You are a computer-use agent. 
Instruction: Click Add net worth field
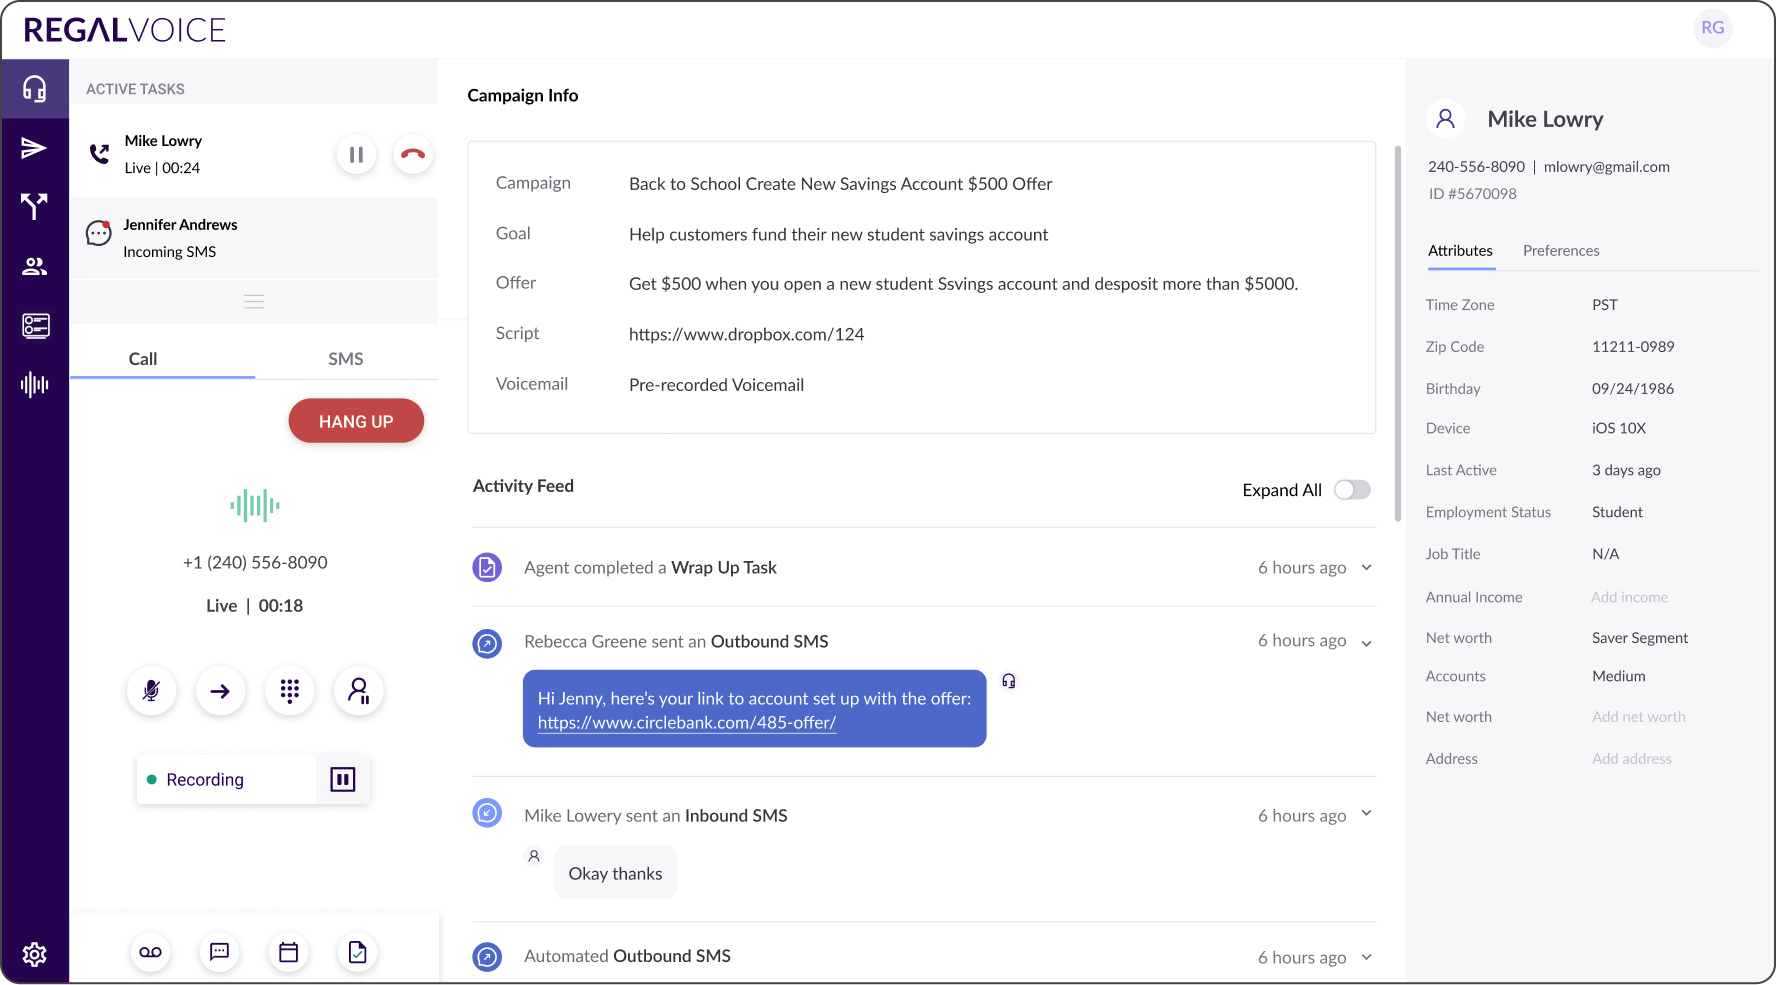point(1638,717)
